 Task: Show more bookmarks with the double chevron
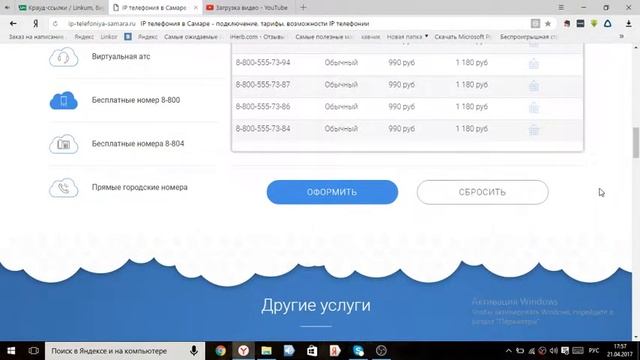pos(621,37)
